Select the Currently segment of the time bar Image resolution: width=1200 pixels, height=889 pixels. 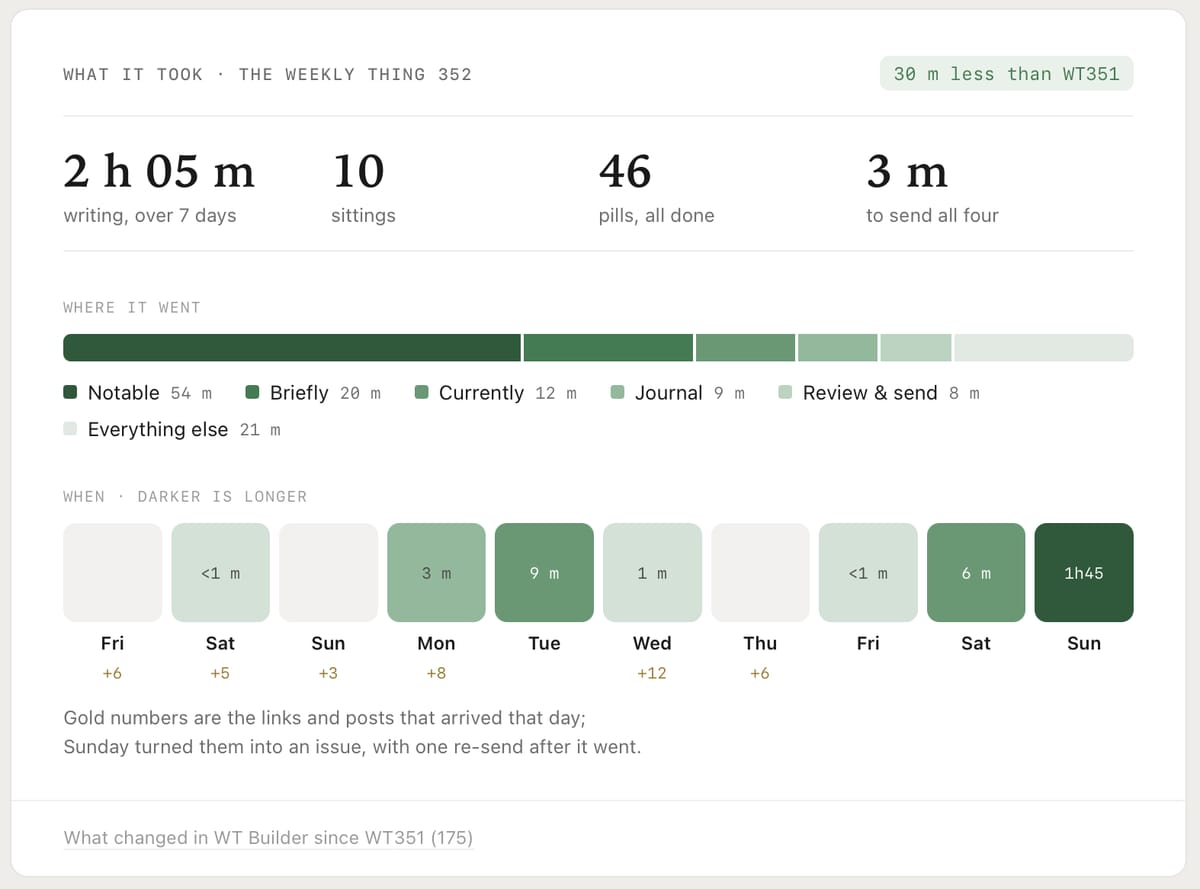(746, 348)
